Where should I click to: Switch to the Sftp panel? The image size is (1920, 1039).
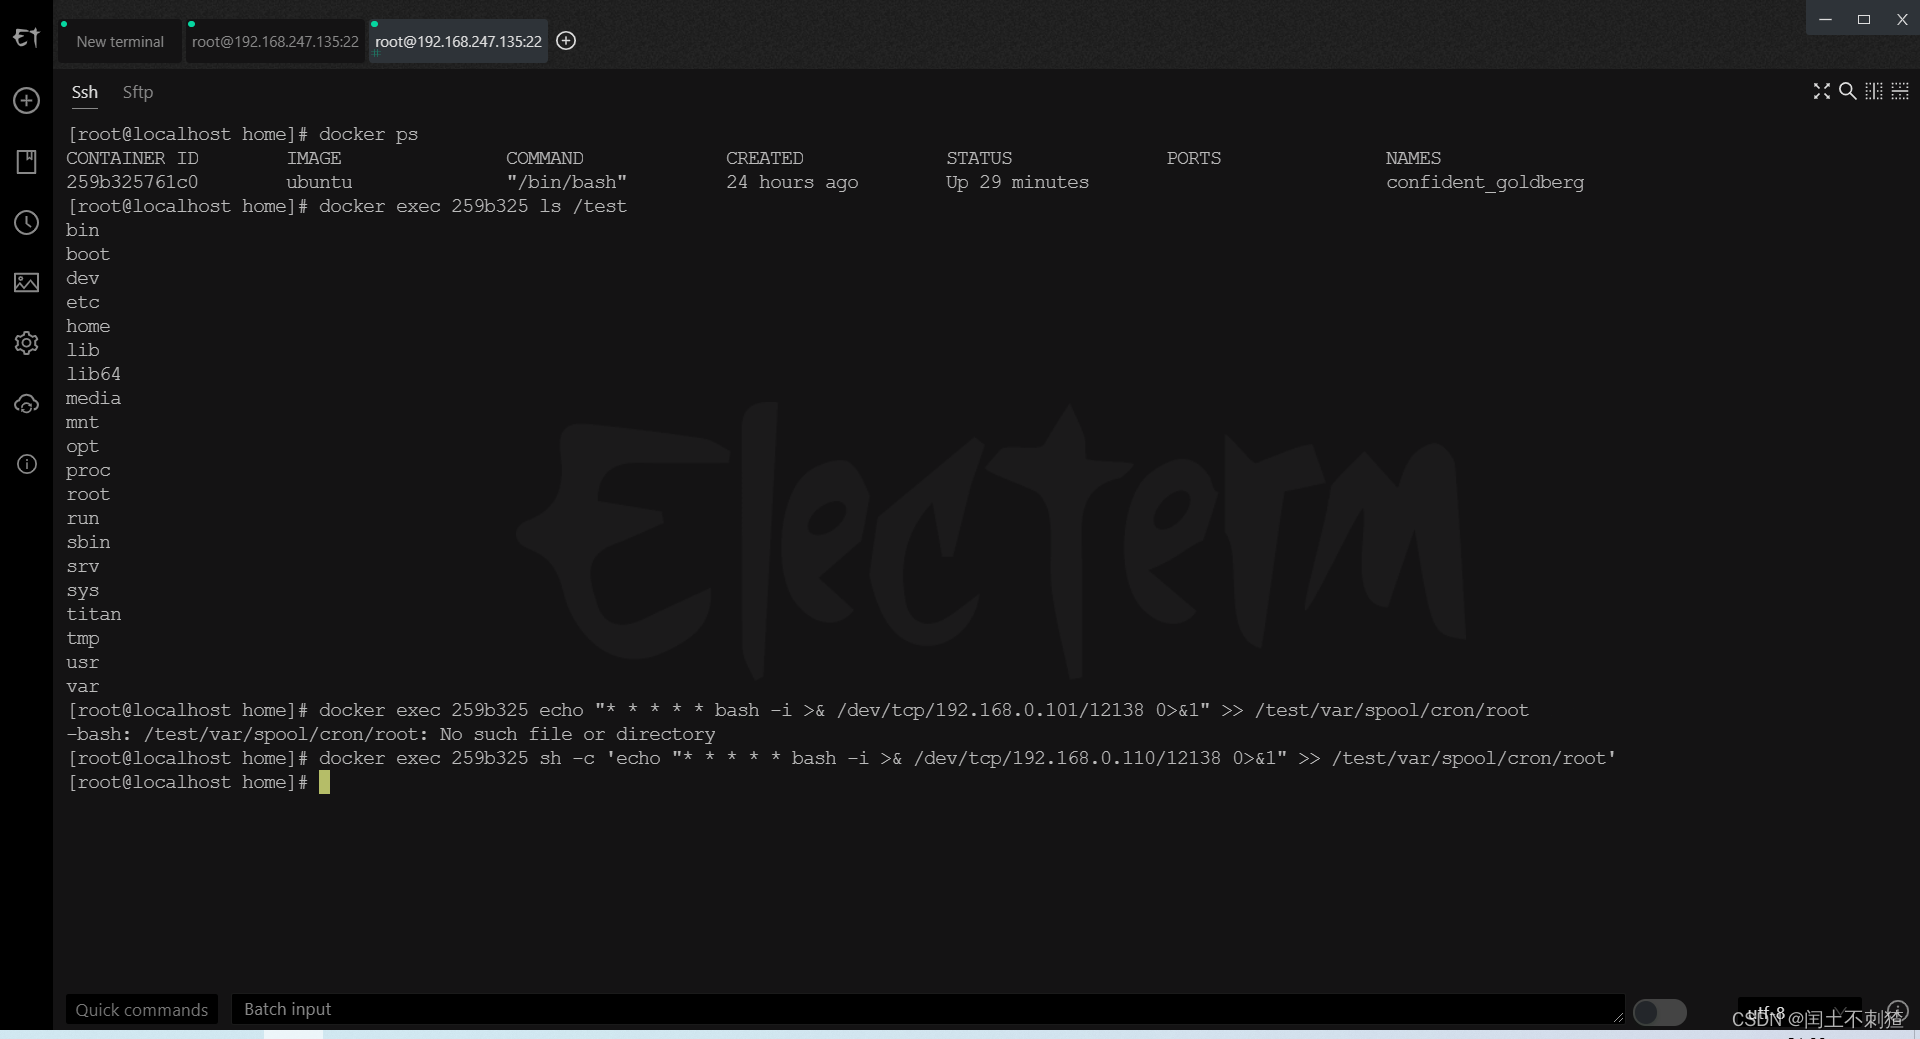138,92
